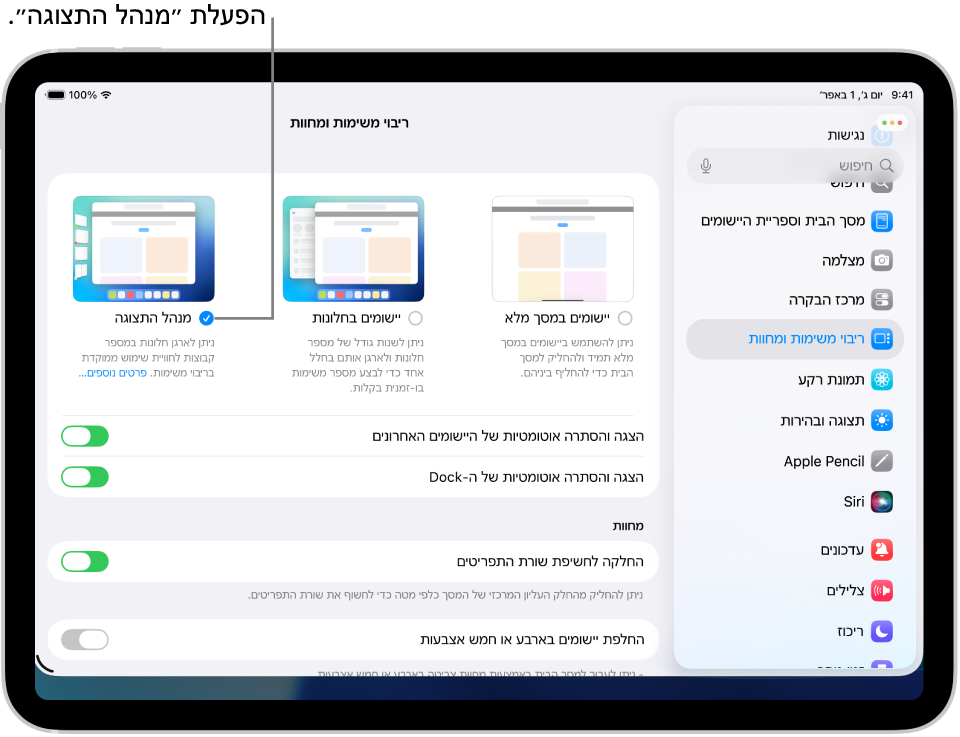Disable automatic show and hide of recent apps
This screenshot has width=960, height=737.
pyautogui.click(x=85, y=436)
